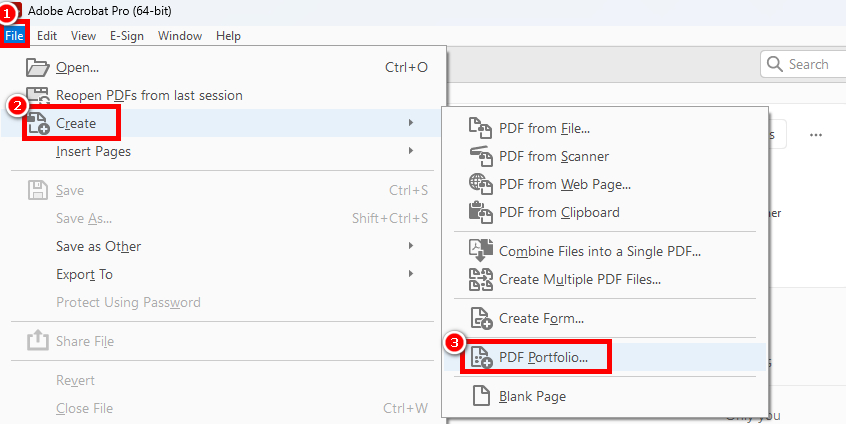Click the PDF from Scanner icon

[481, 156]
